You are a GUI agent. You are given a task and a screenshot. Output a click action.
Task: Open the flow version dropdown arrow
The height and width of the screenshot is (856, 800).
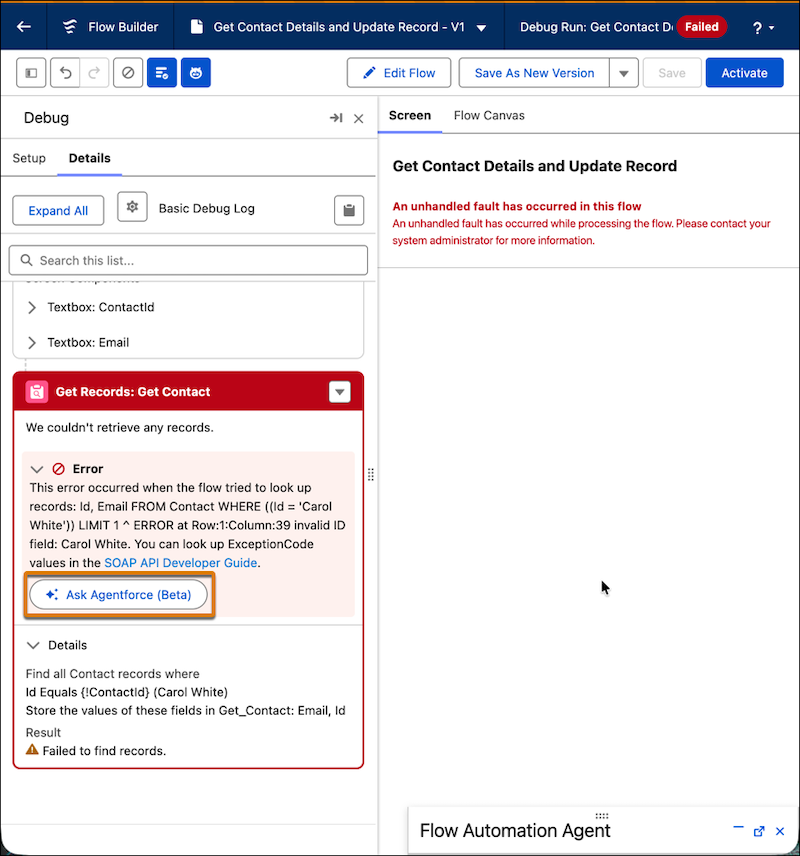click(x=481, y=28)
